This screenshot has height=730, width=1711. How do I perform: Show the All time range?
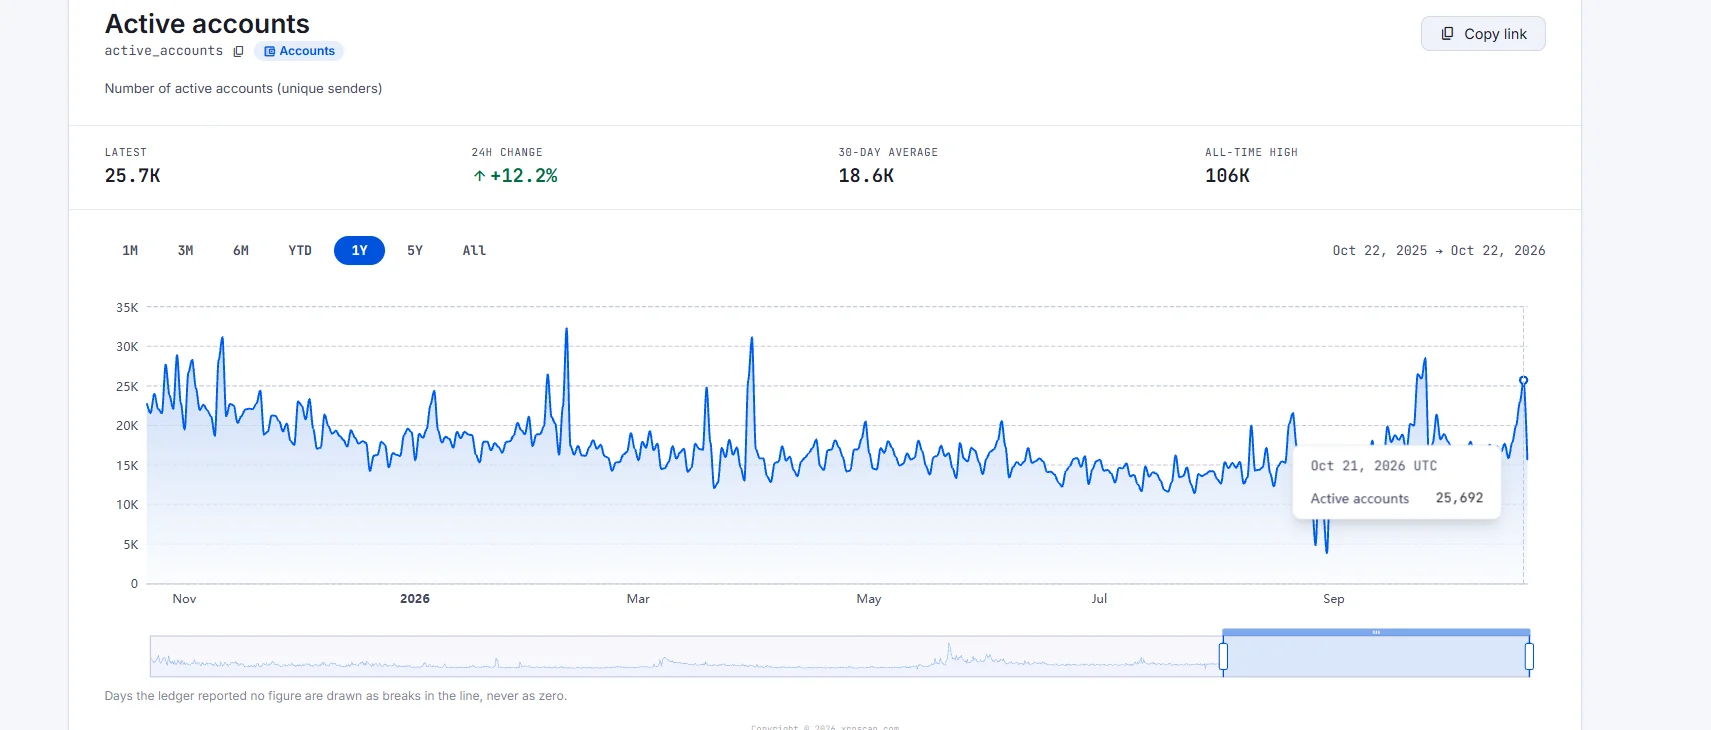pos(474,250)
